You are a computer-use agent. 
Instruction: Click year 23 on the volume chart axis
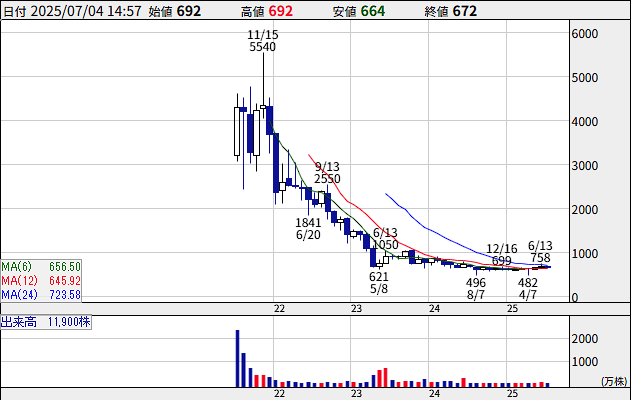click(356, 394)
